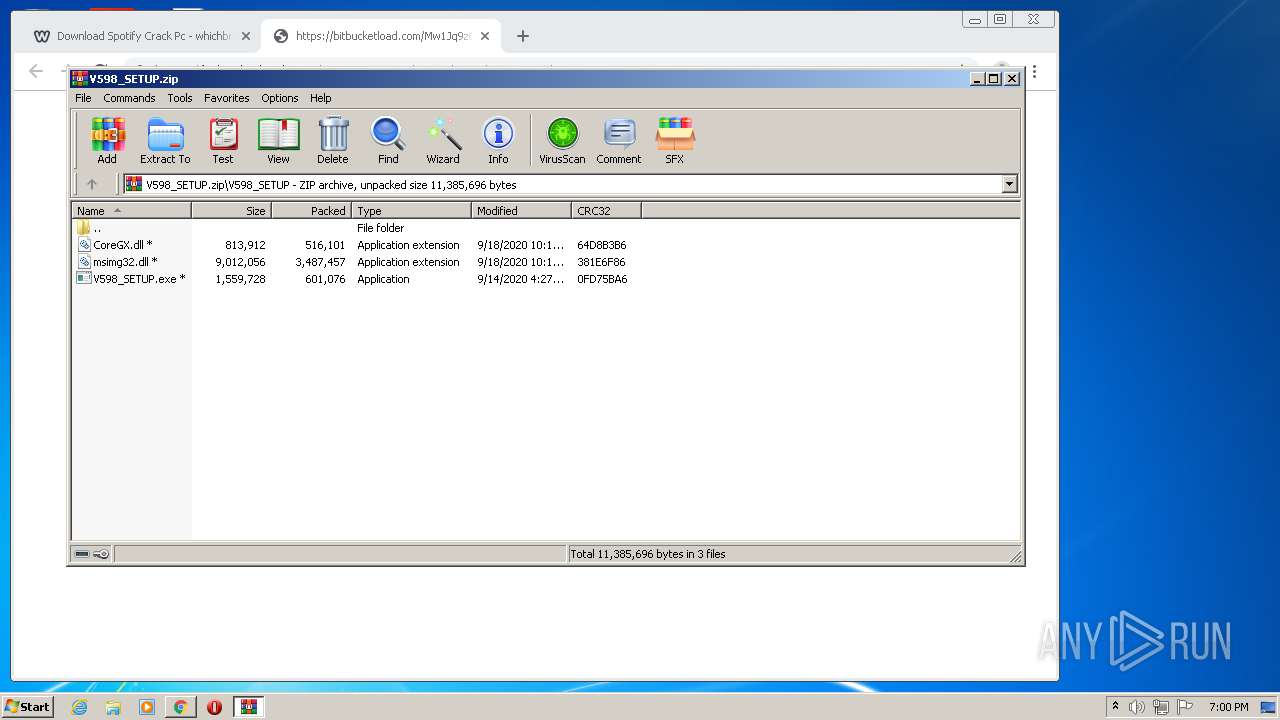The height and width of the screenshot is (720, 1280).
Task: Start the VirusScan tool
Action: (562, 140)
